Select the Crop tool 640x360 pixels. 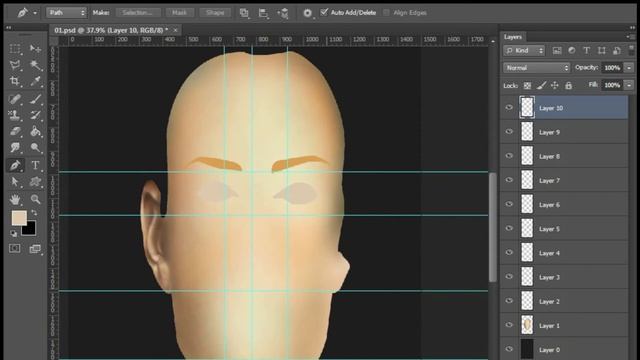[x=15, y=81]
